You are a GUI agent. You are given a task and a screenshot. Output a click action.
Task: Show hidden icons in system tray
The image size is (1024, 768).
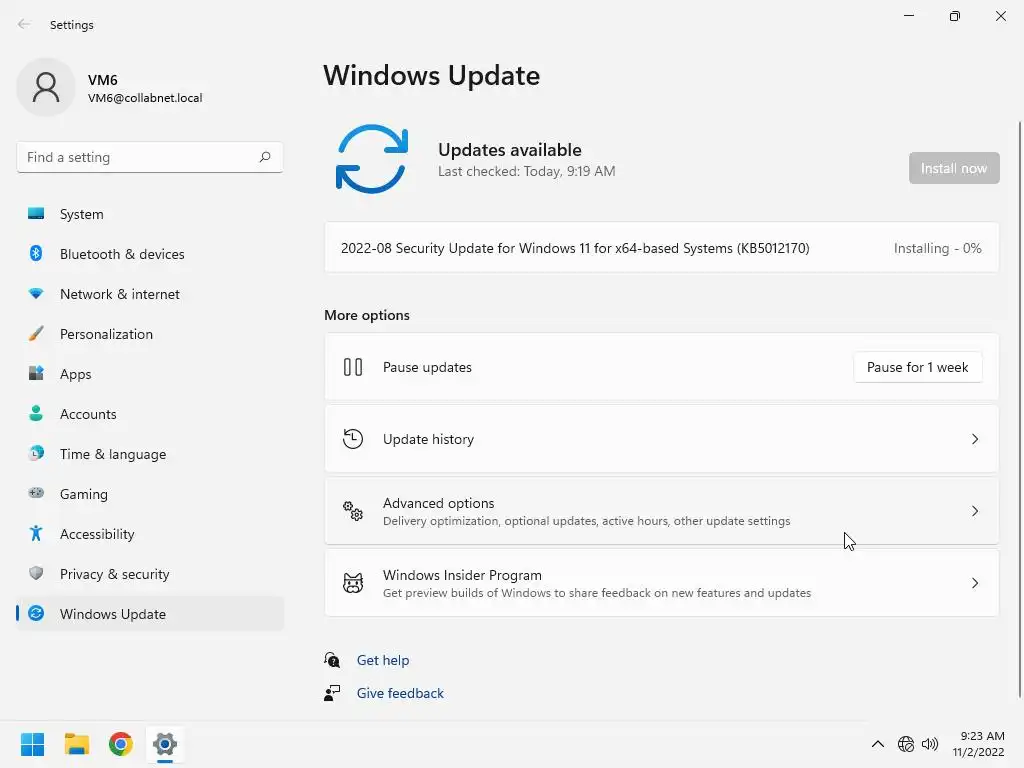[x=878, y=744]
